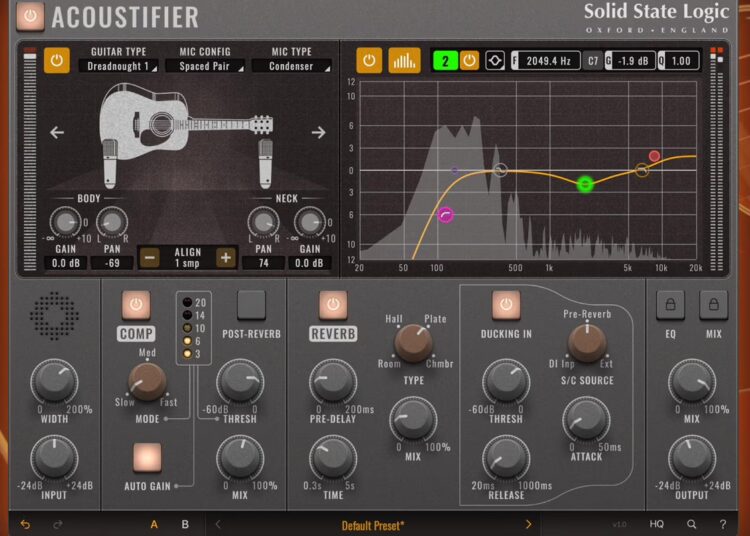Click the Body gain 0.0 dB field
750x536 pixels.
(66, 263)
